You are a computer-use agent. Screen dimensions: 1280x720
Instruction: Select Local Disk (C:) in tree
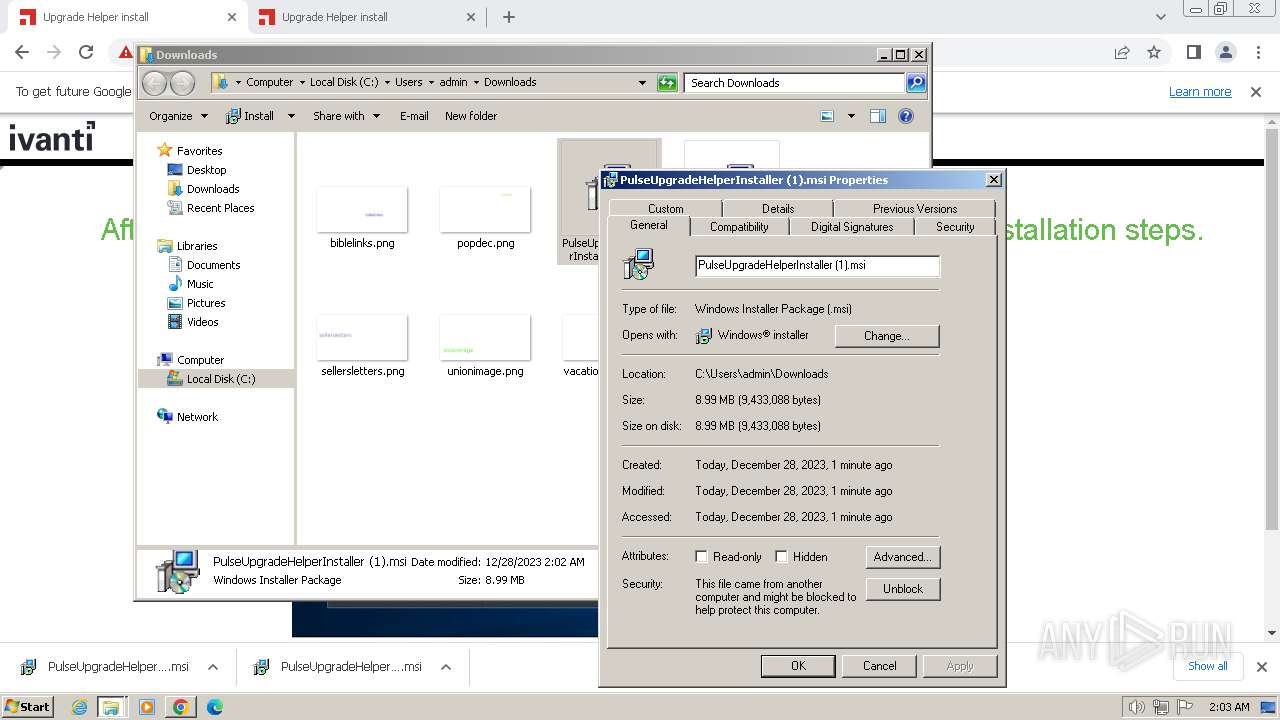[220, 379]
